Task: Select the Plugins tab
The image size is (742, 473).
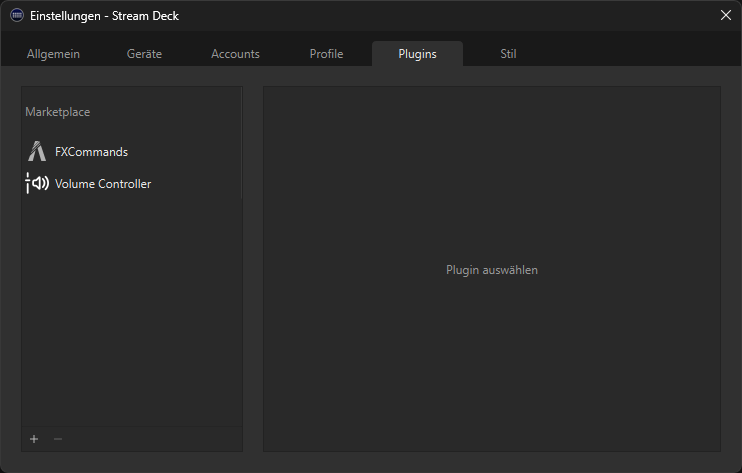Action: pyautogui.click(x=417, y=54)
